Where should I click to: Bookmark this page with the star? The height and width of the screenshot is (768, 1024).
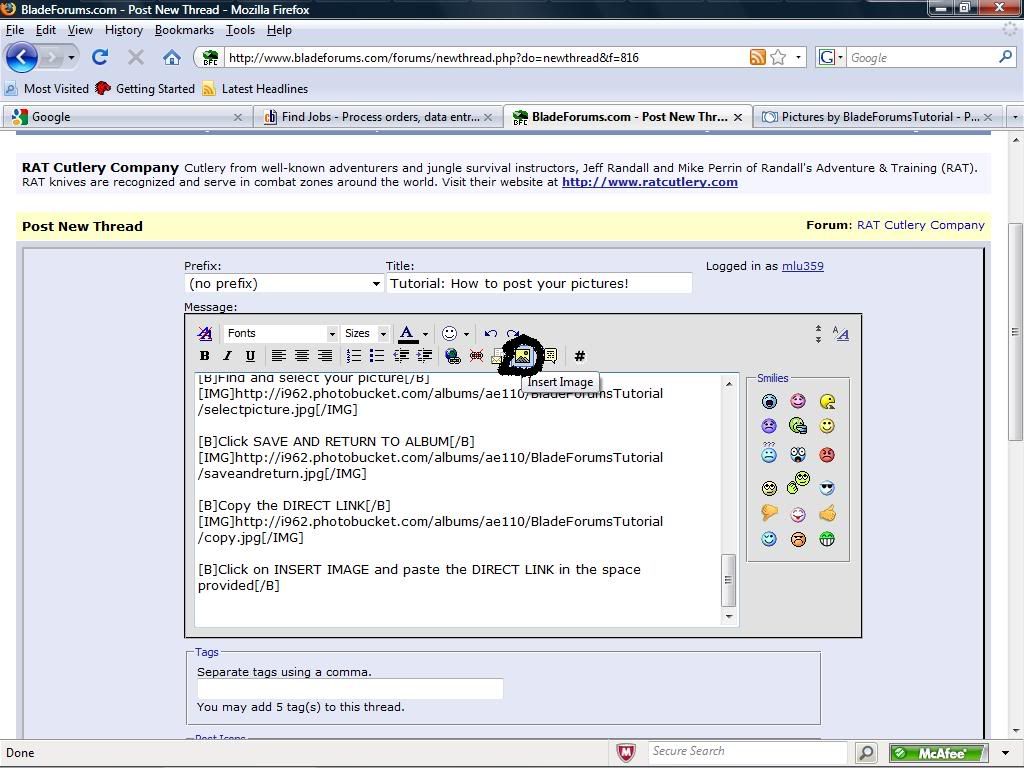(x=778, y=57)
